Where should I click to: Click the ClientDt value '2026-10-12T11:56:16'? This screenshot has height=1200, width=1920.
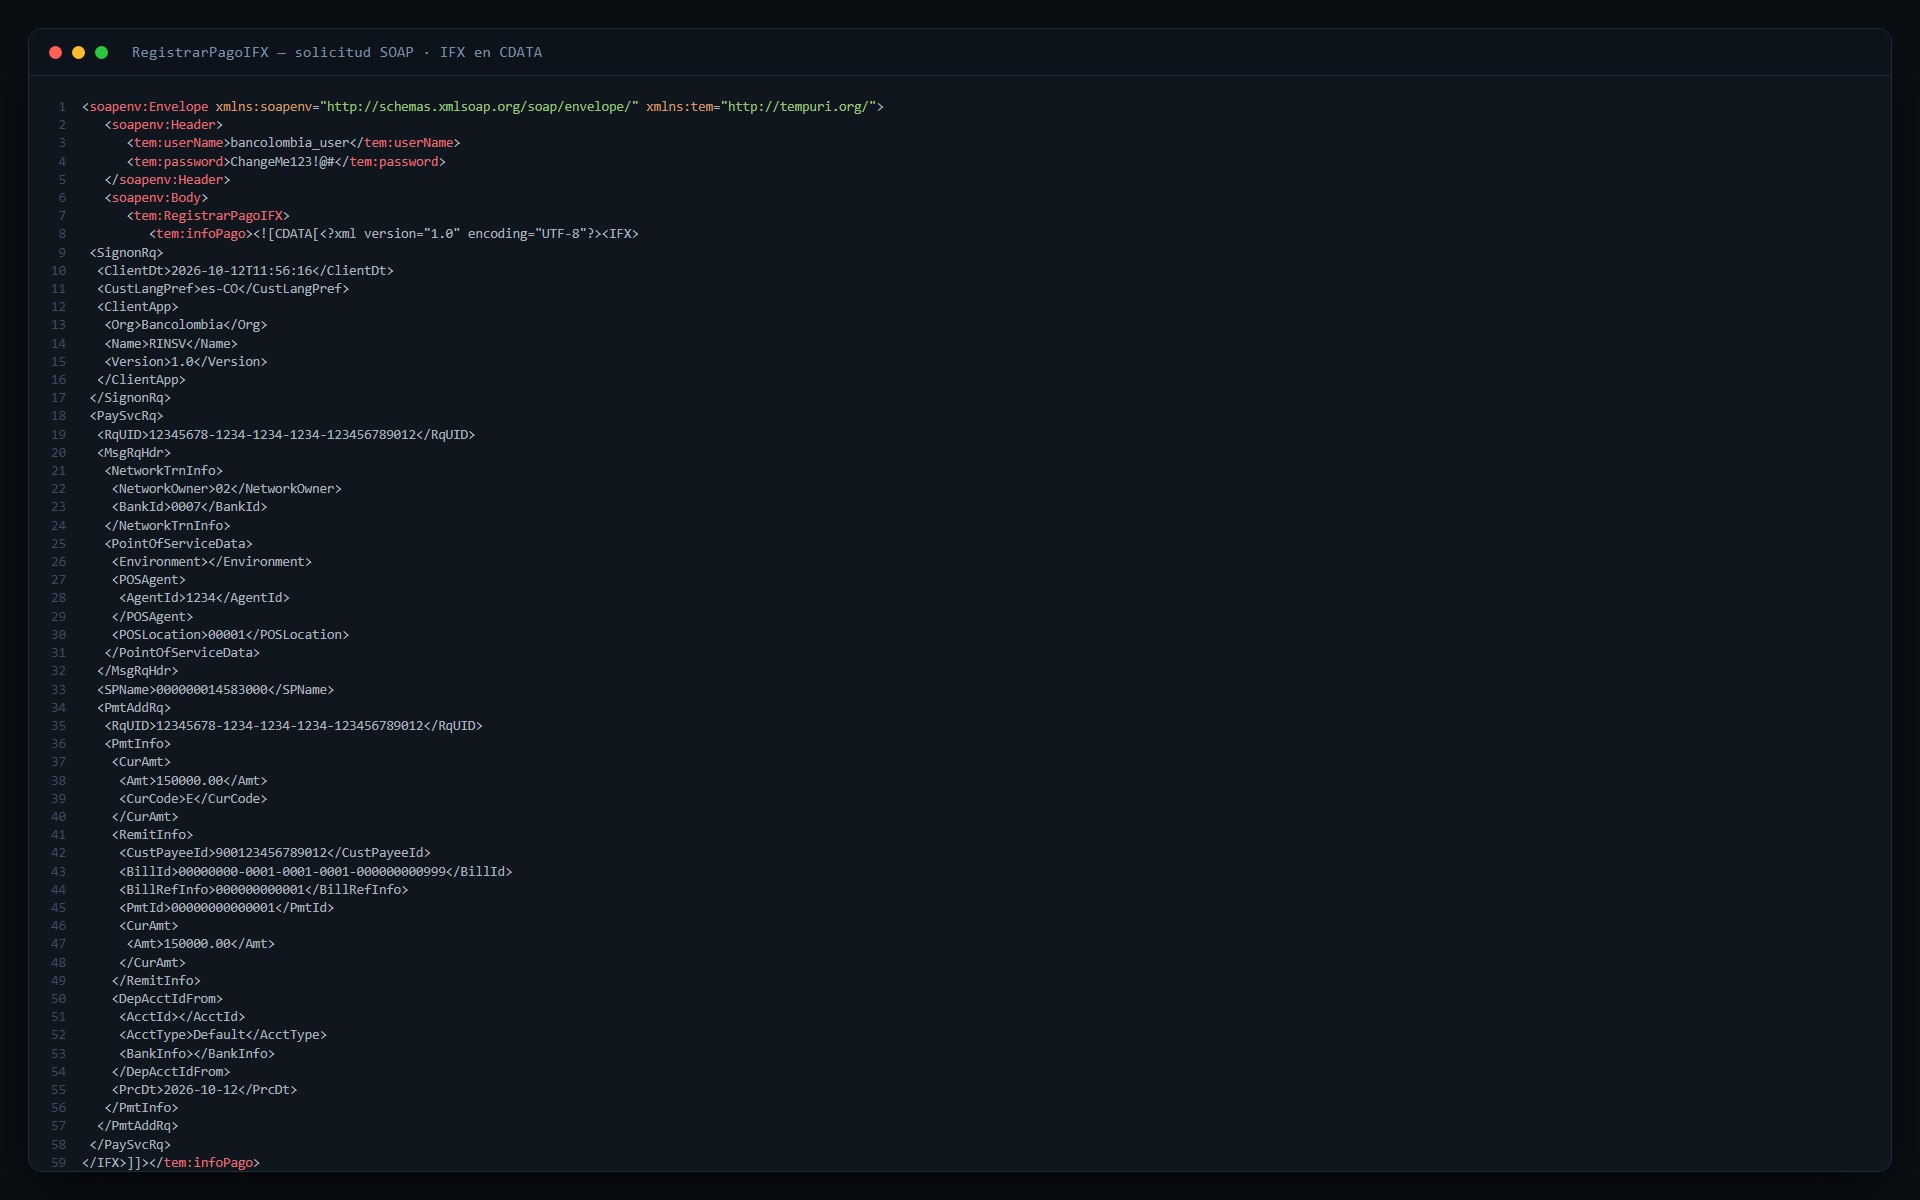[242, 271]
